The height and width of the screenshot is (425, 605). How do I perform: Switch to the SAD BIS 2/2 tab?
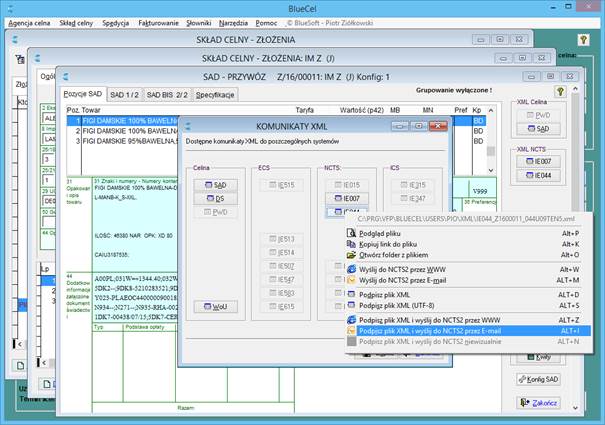click(167, 95)
